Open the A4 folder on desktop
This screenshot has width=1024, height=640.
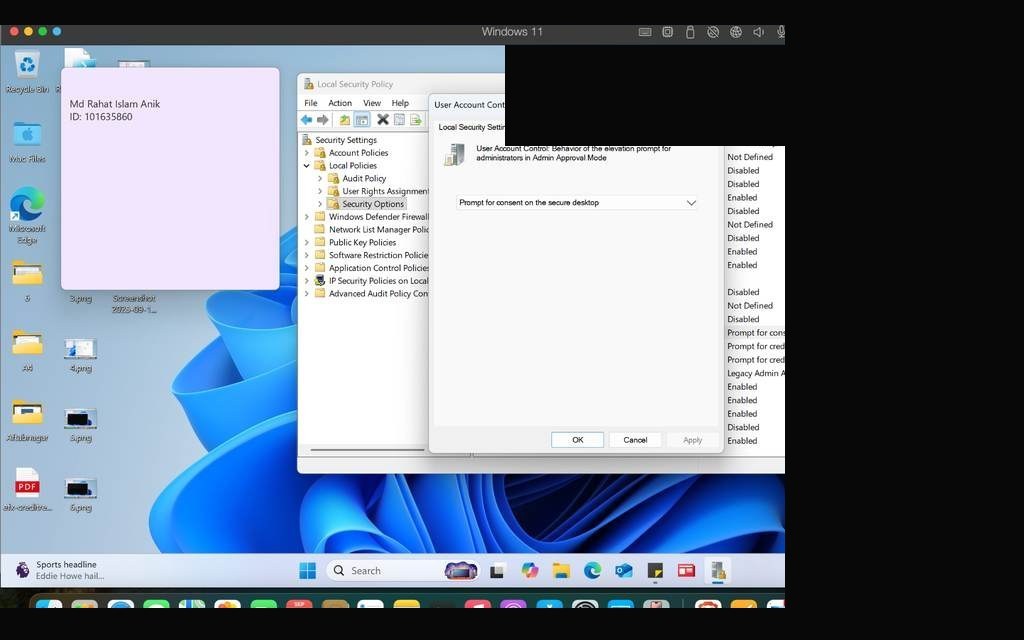point(27,350)
